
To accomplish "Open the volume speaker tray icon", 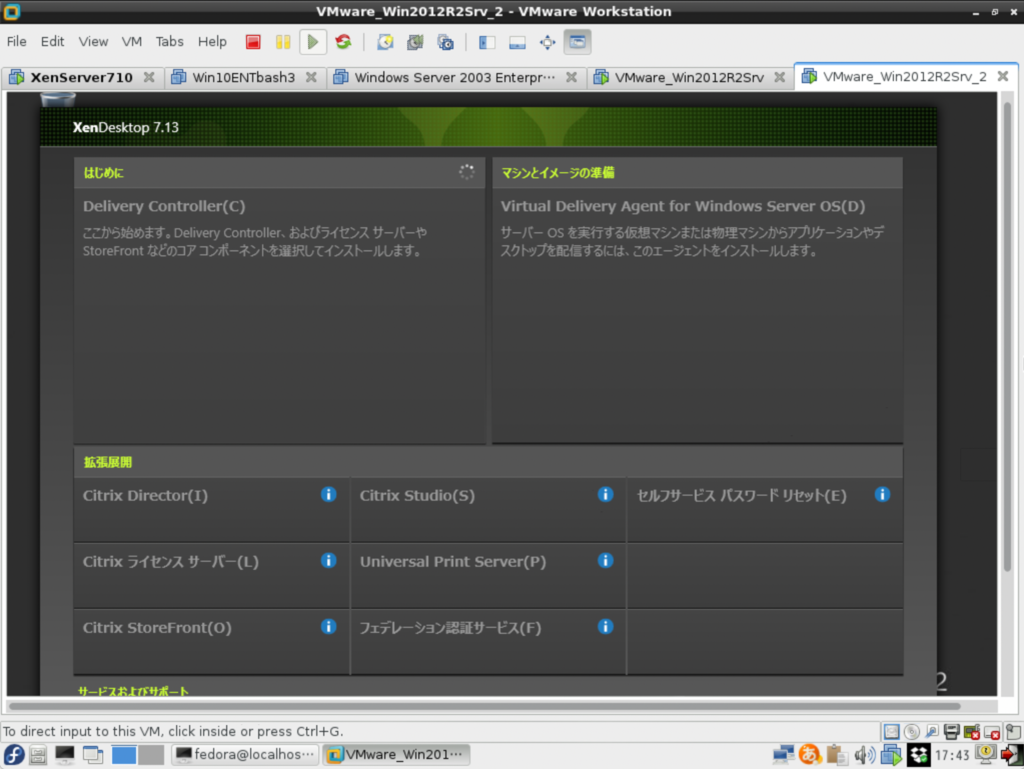I will coord(864,755).
